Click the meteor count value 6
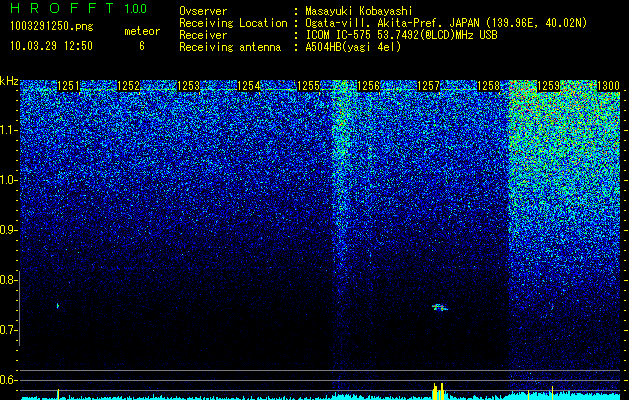This screenshot has height=400, width=629. click(142, 46)
